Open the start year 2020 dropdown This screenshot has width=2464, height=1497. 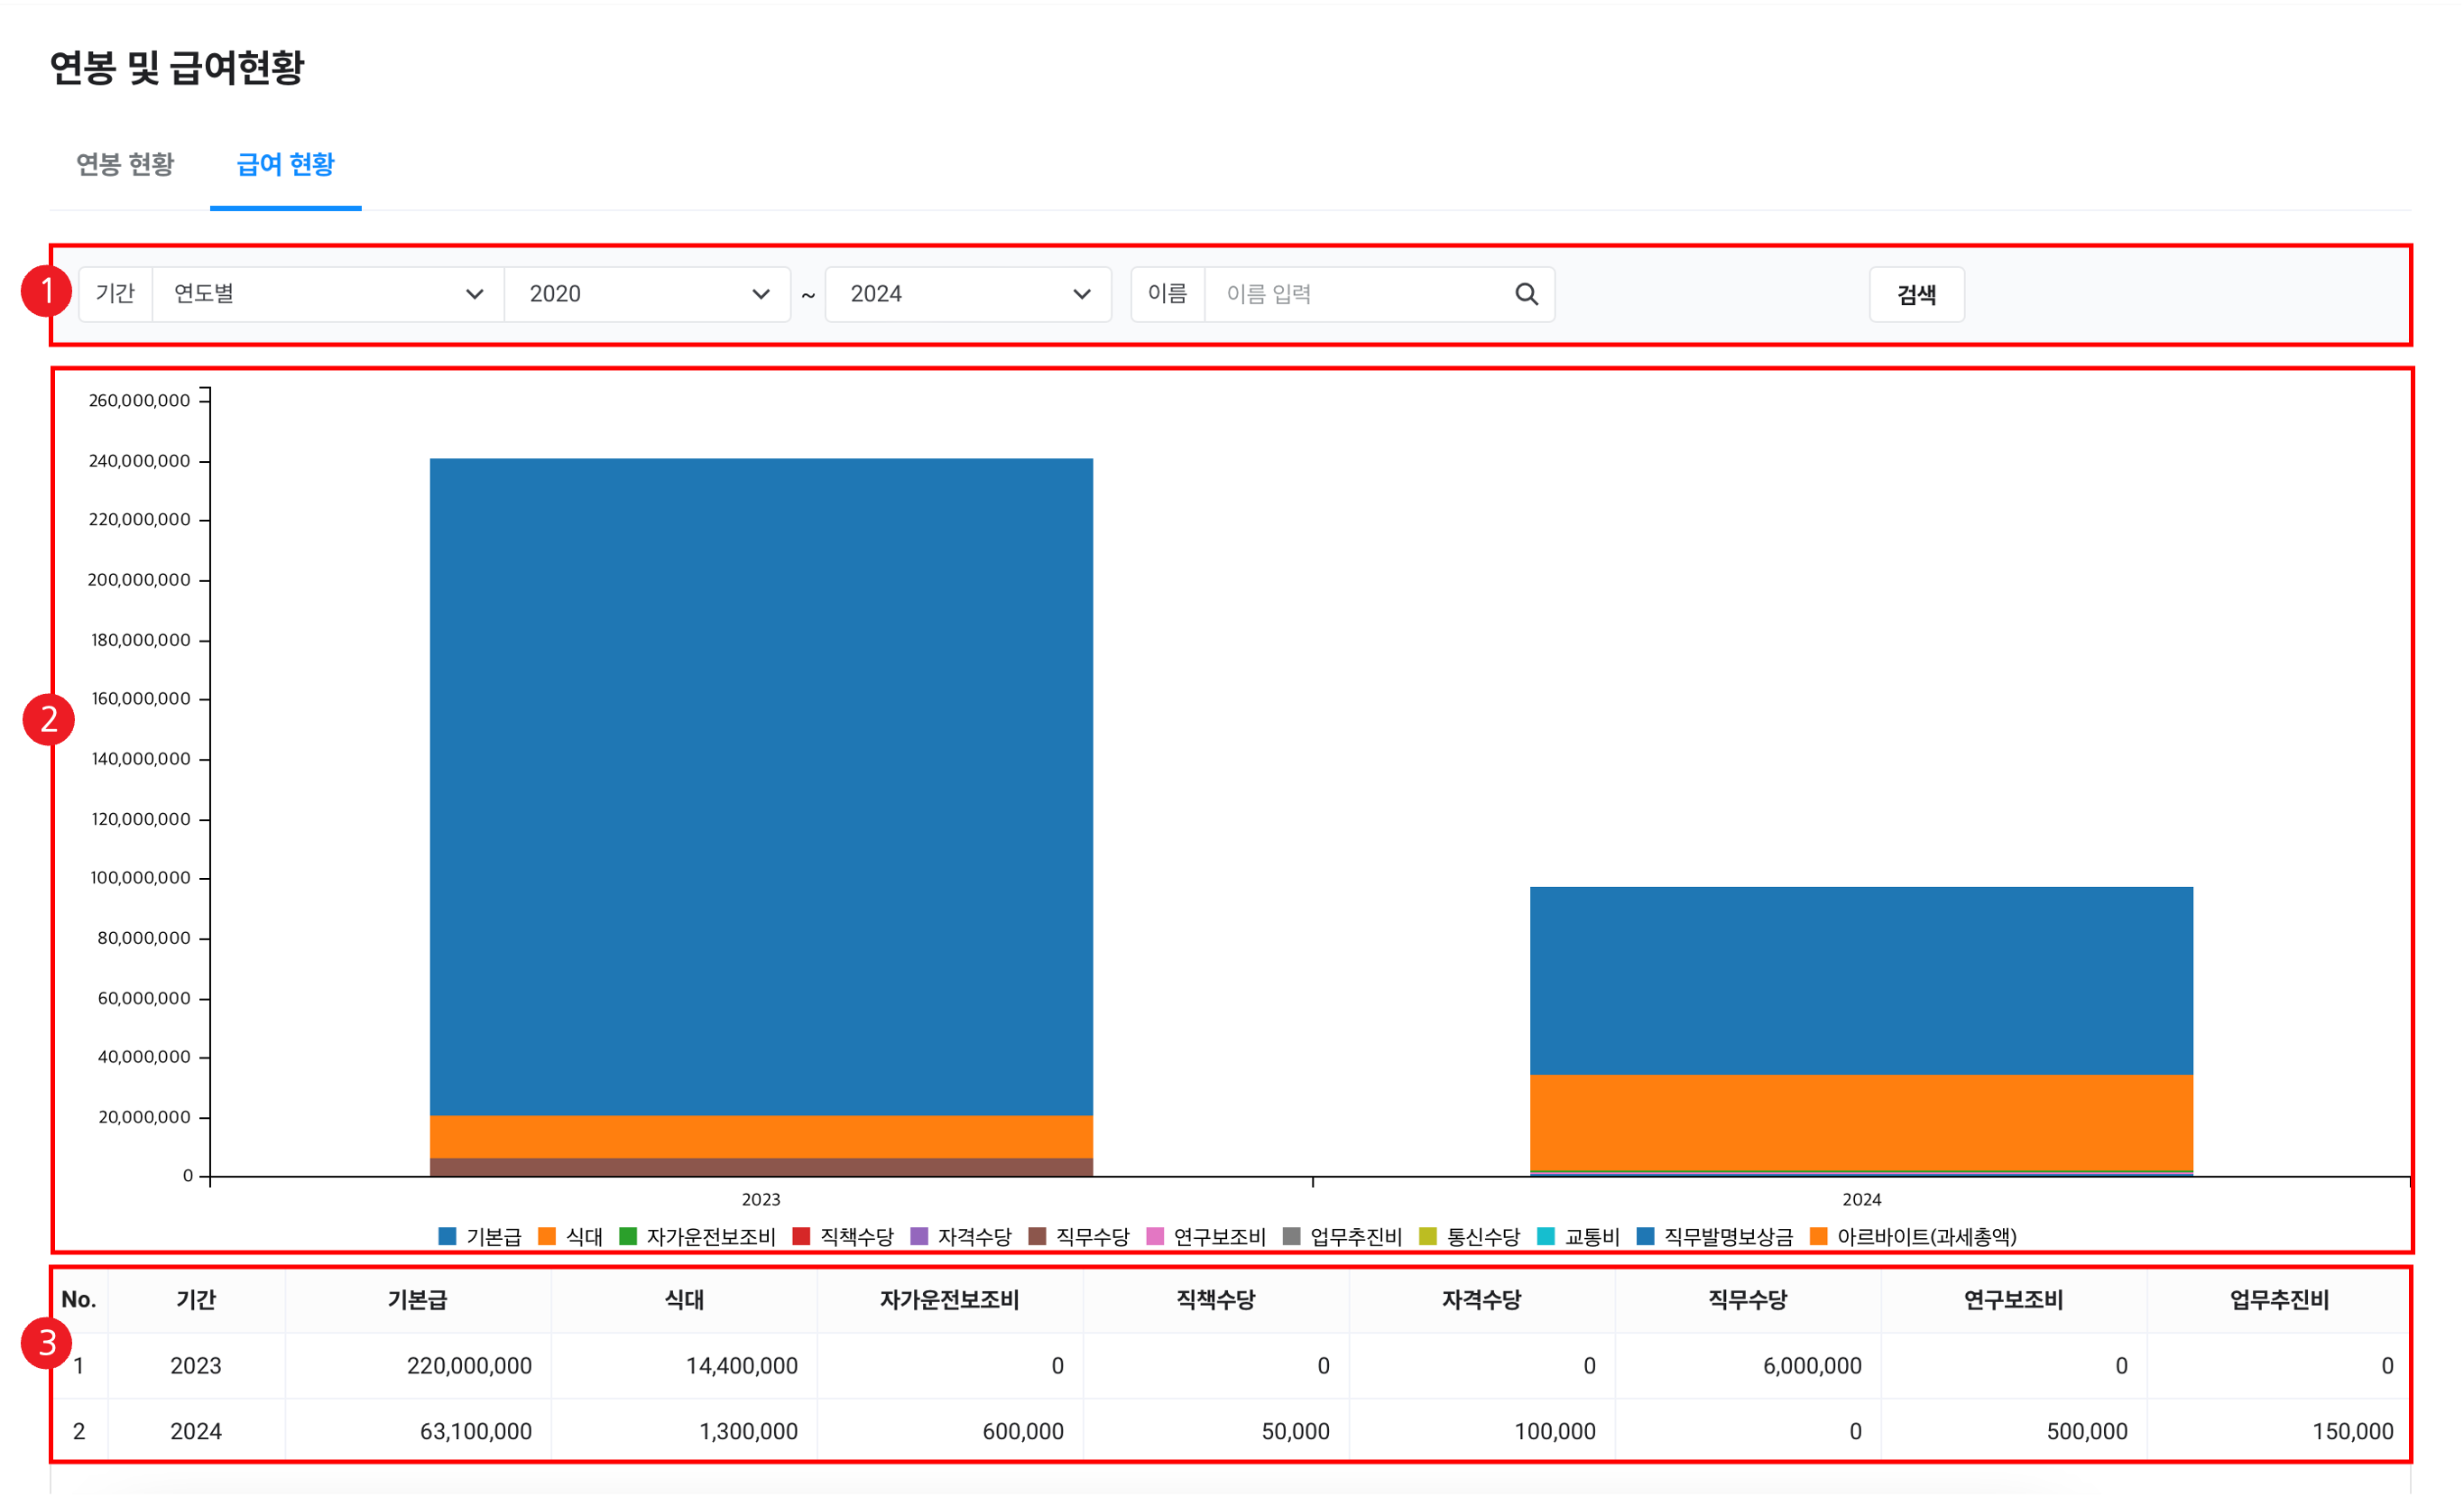coord(648,294)
